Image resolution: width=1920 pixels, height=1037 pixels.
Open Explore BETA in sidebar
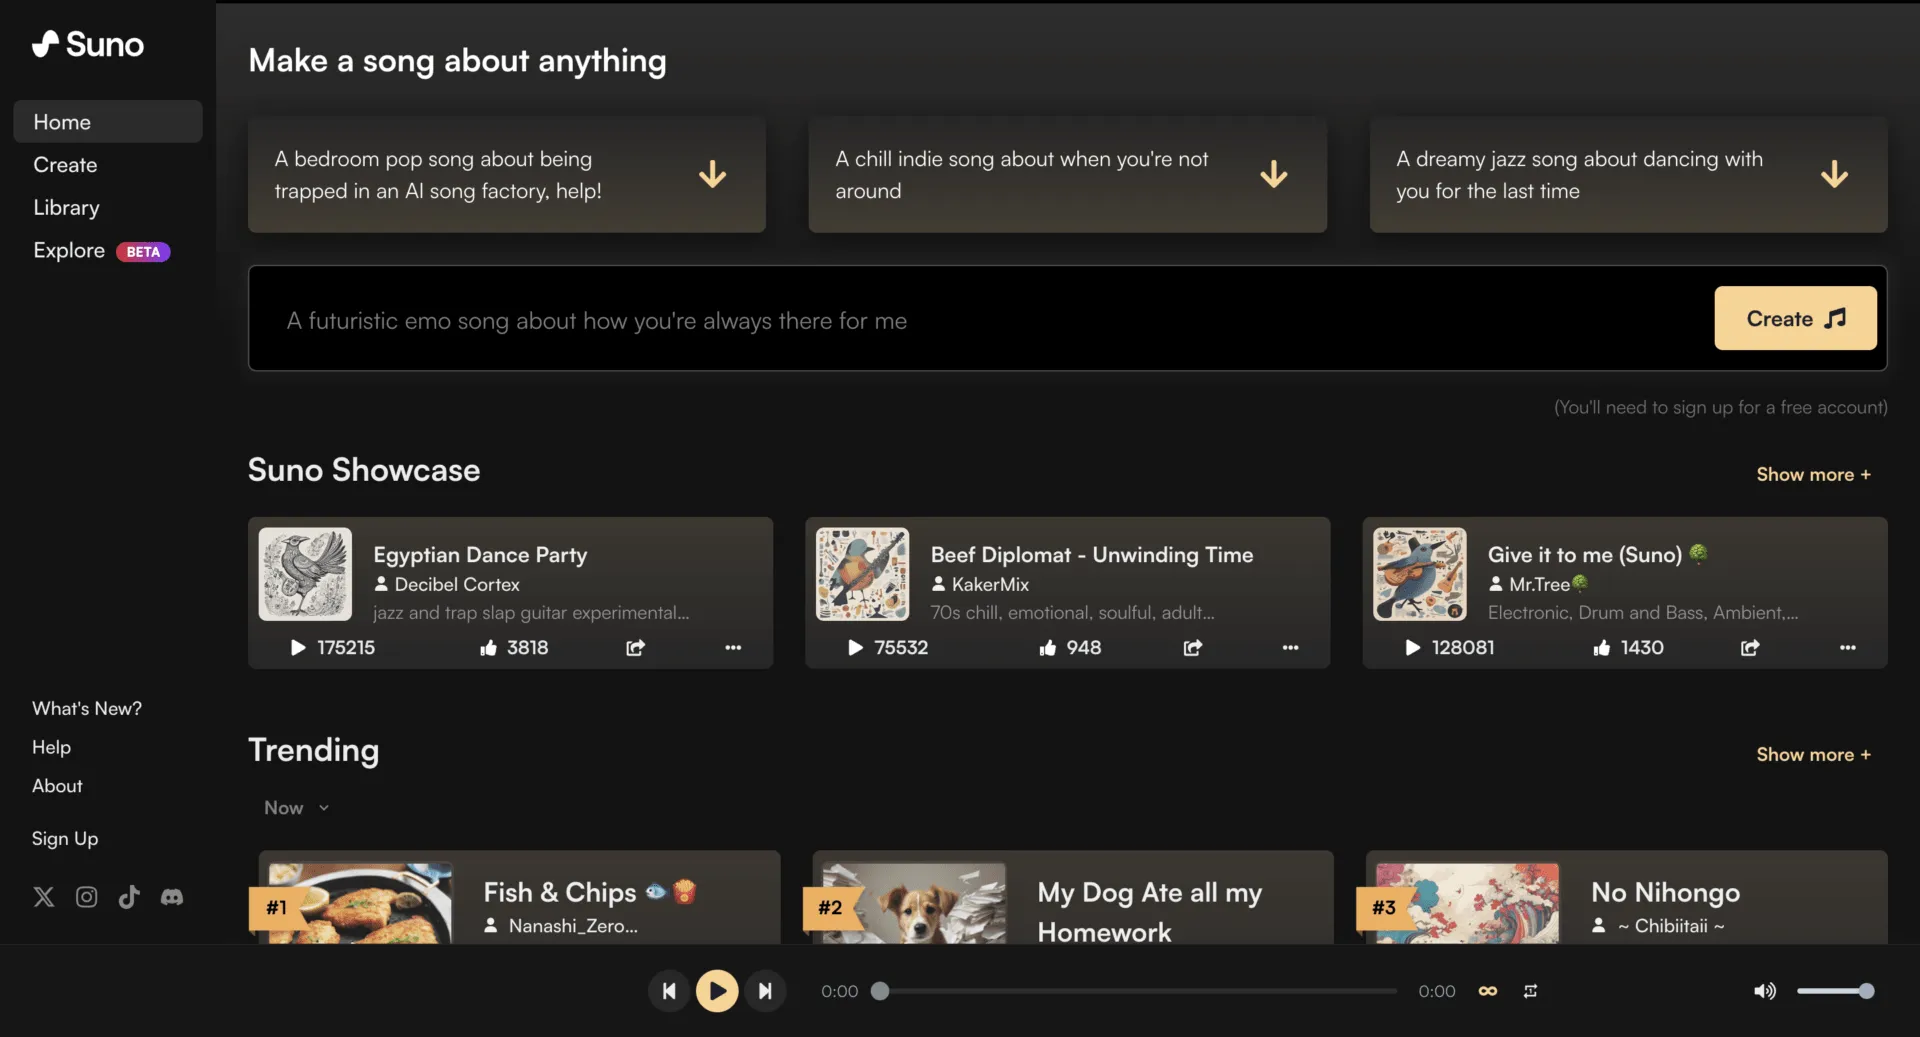[101, 251]
